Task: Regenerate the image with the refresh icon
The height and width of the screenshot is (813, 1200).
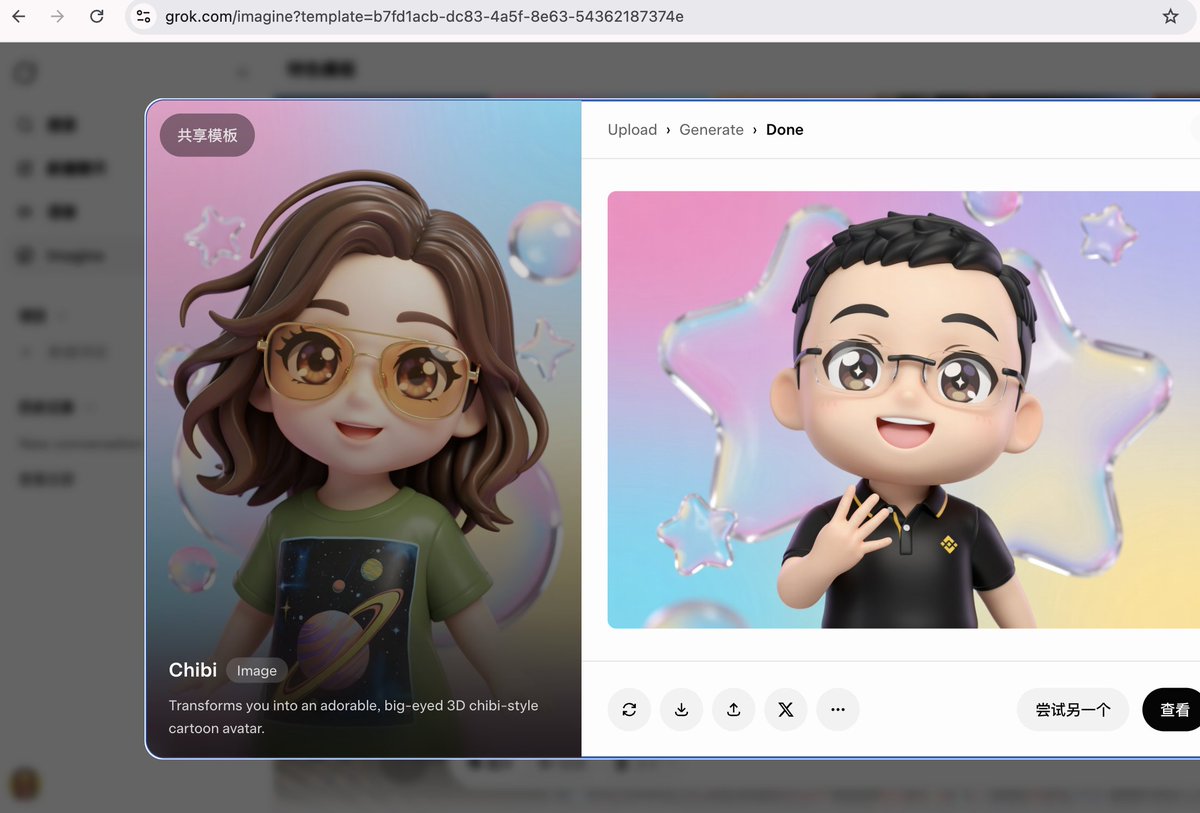Action: pyautogui.click(x=629, y=710)
